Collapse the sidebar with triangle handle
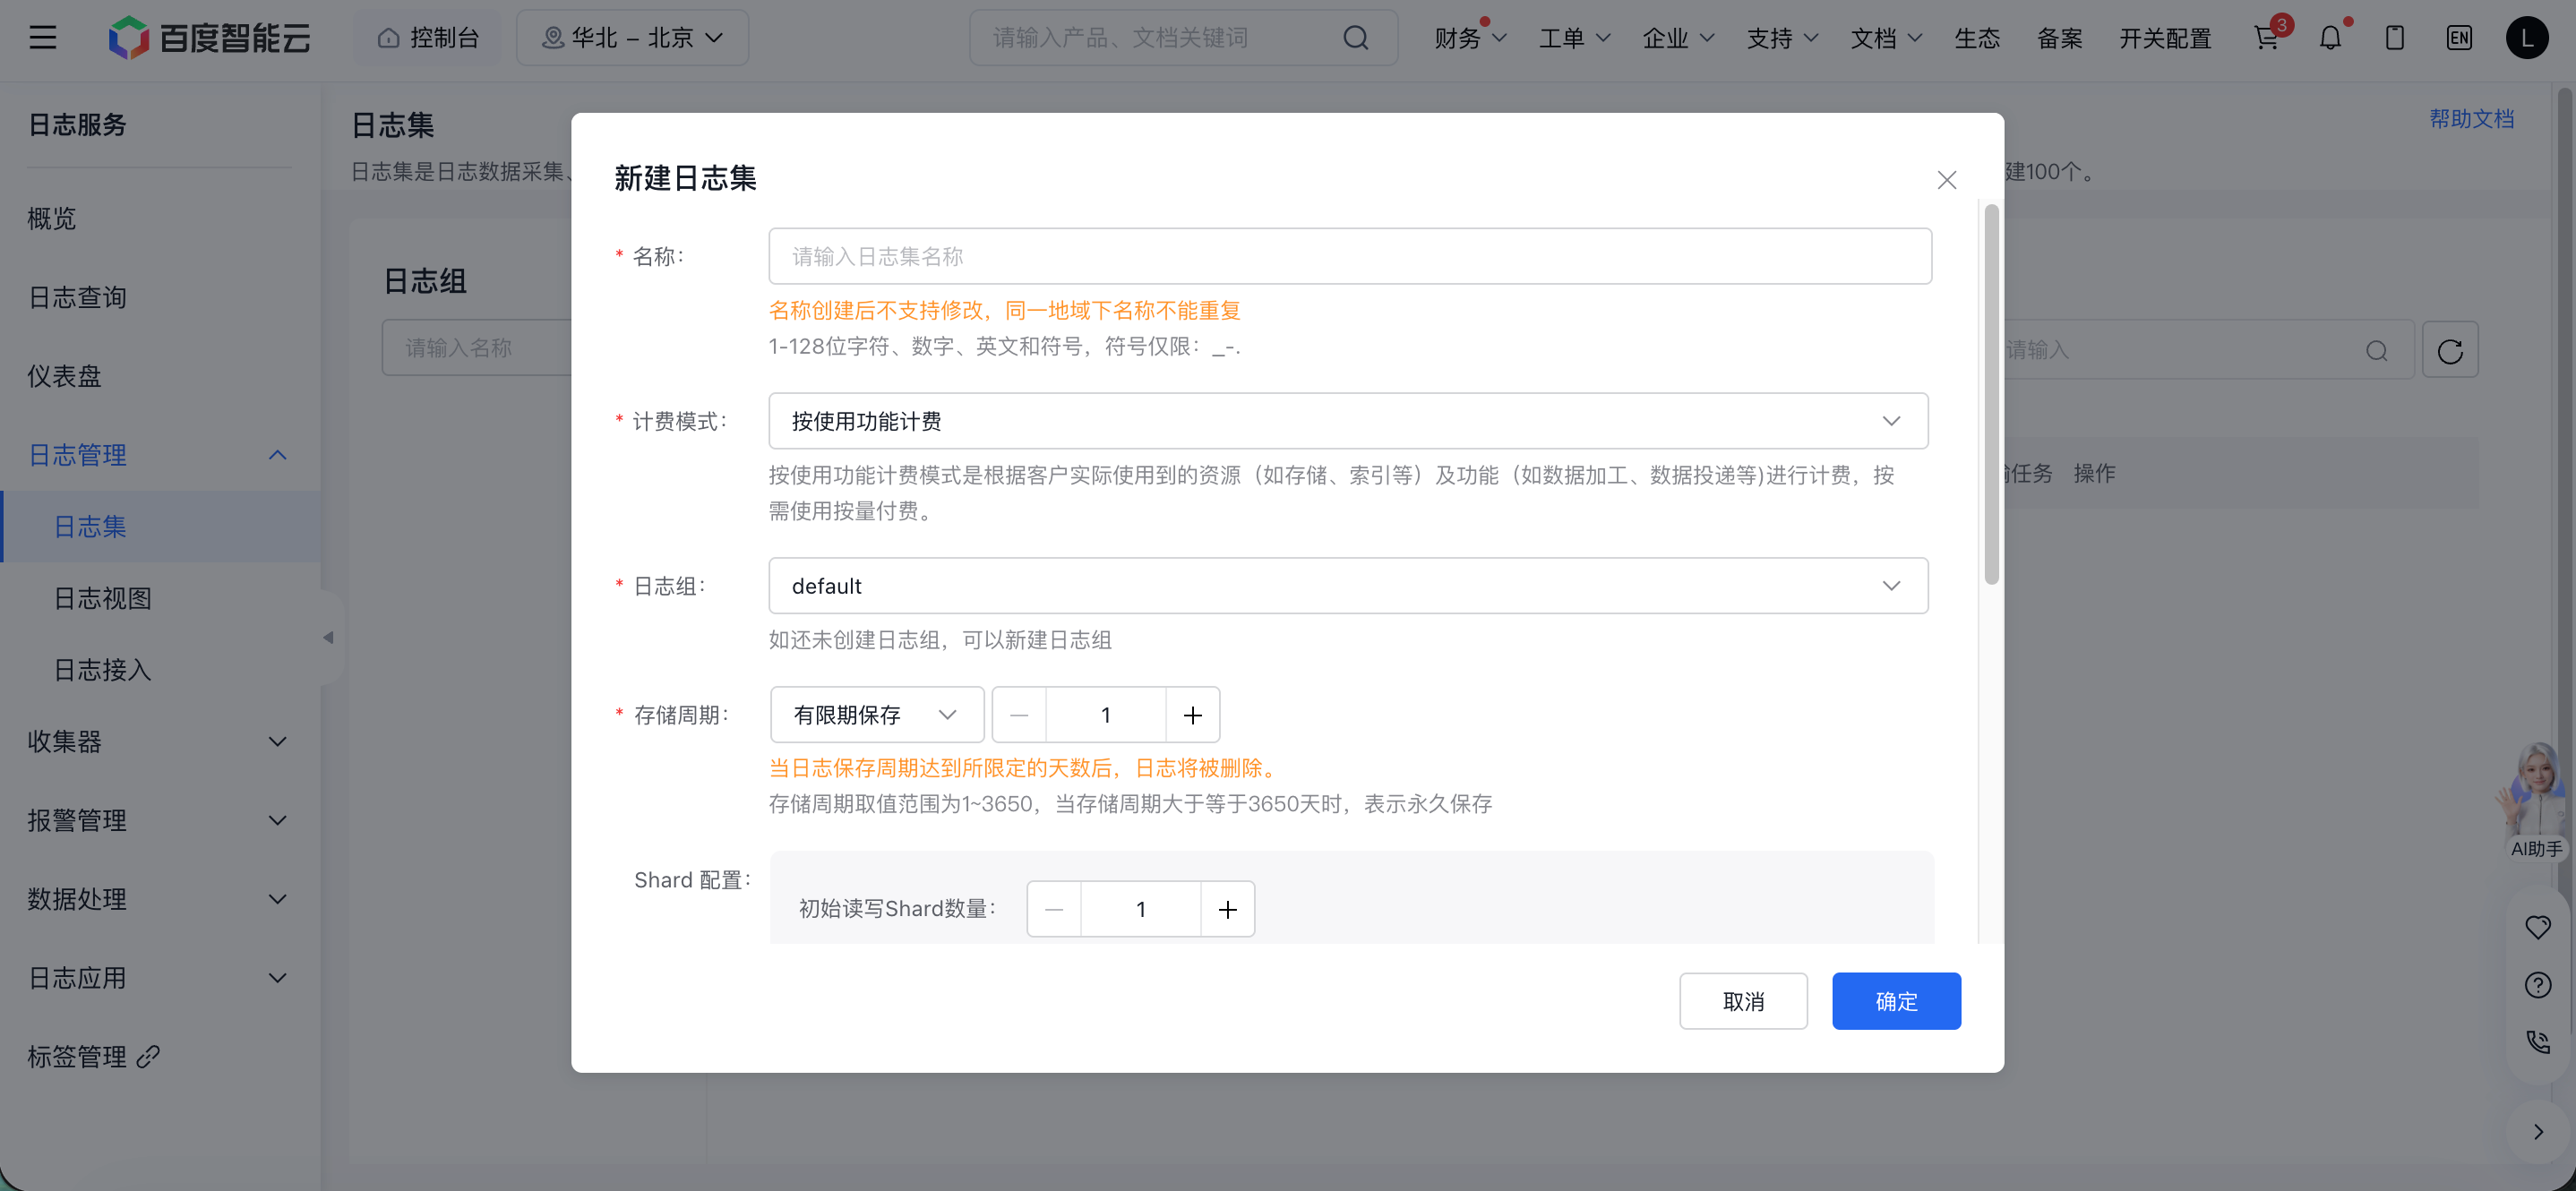Screen dimensions: 2576x1191 pyautogui.click(x=328, y=637)
